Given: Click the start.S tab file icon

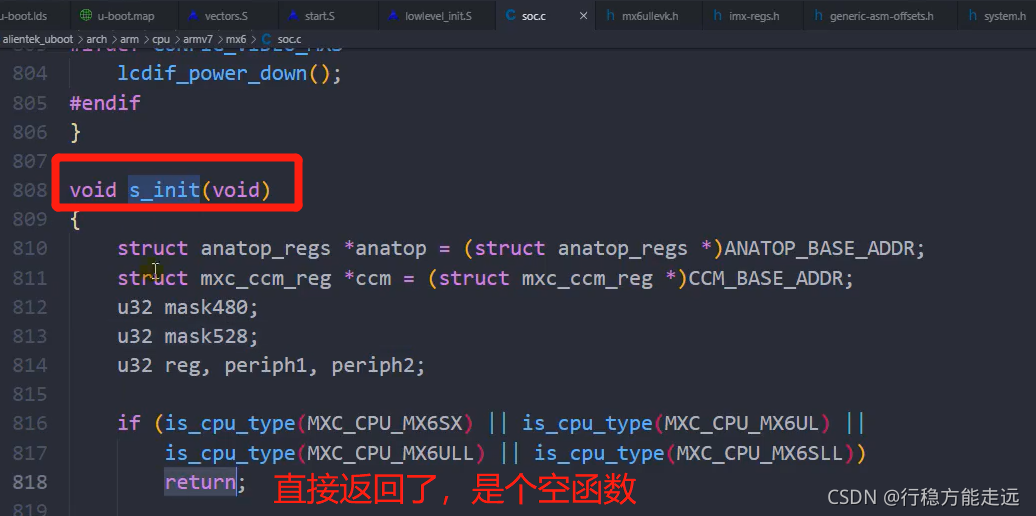Looking at the screenshot, I should coord(293,15).
